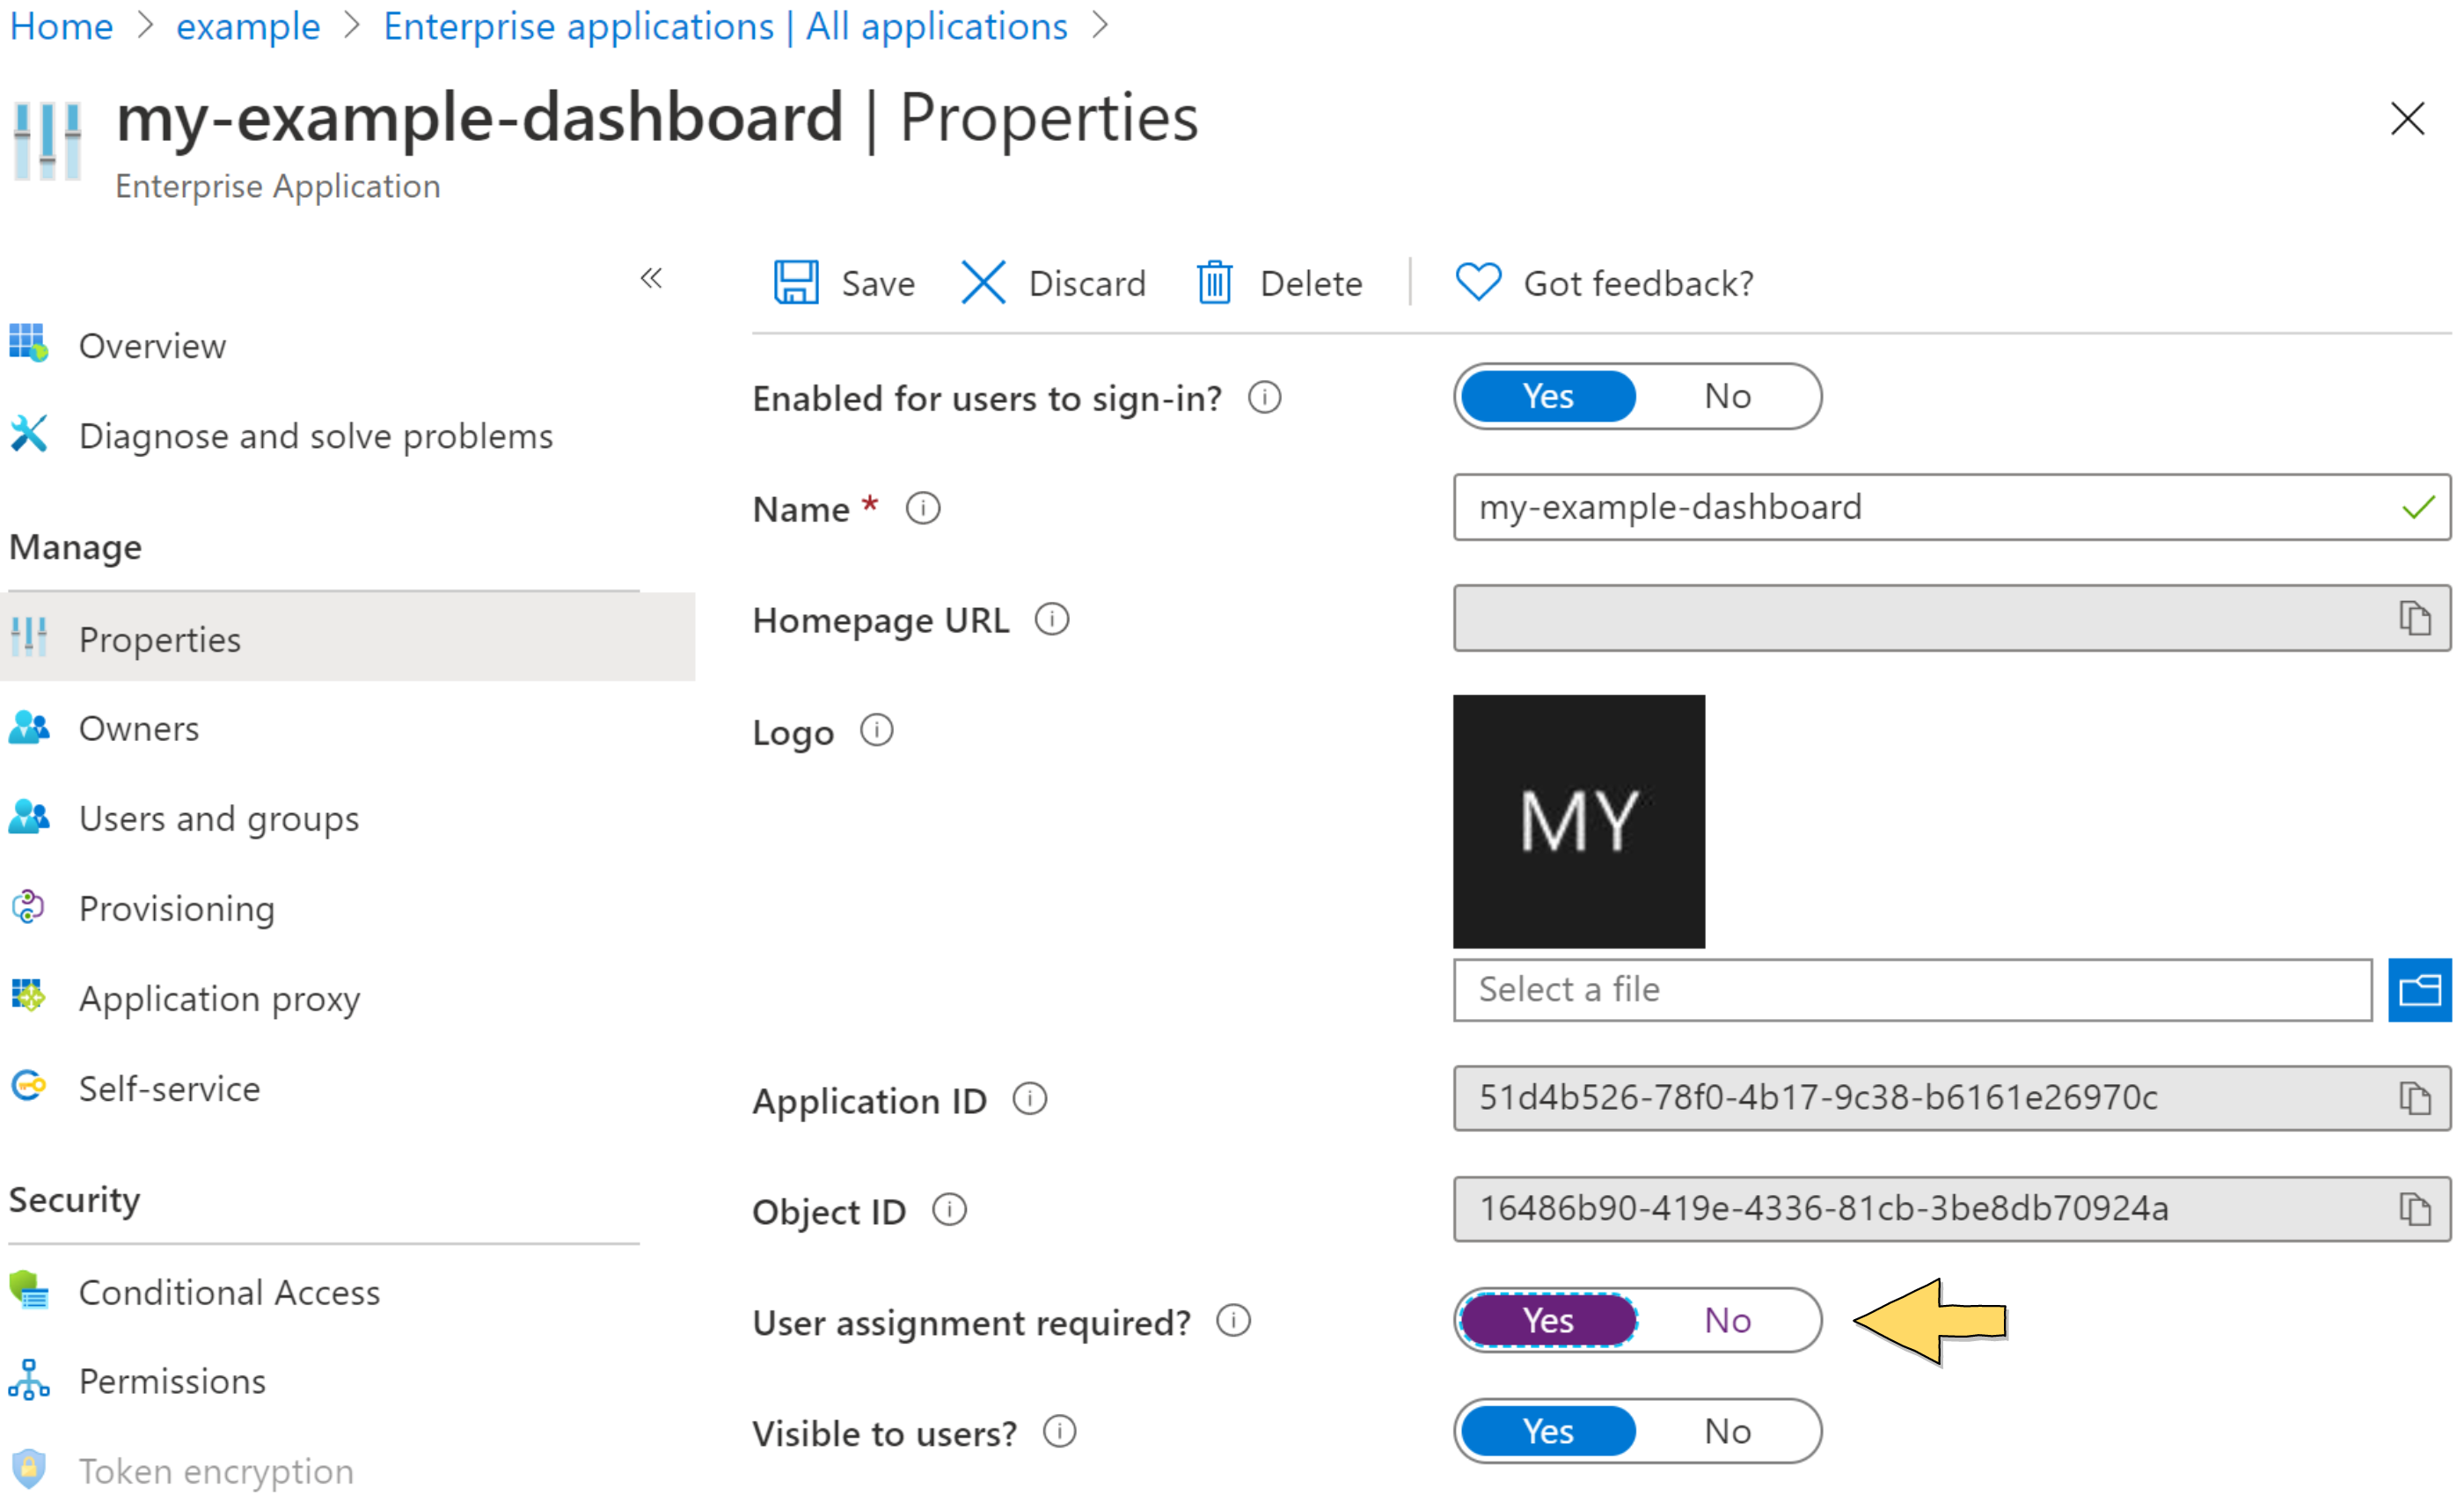The image size is (2464, 1503).
Task: Collapse the sidebar with the double chevron
Action: (651, 279)
